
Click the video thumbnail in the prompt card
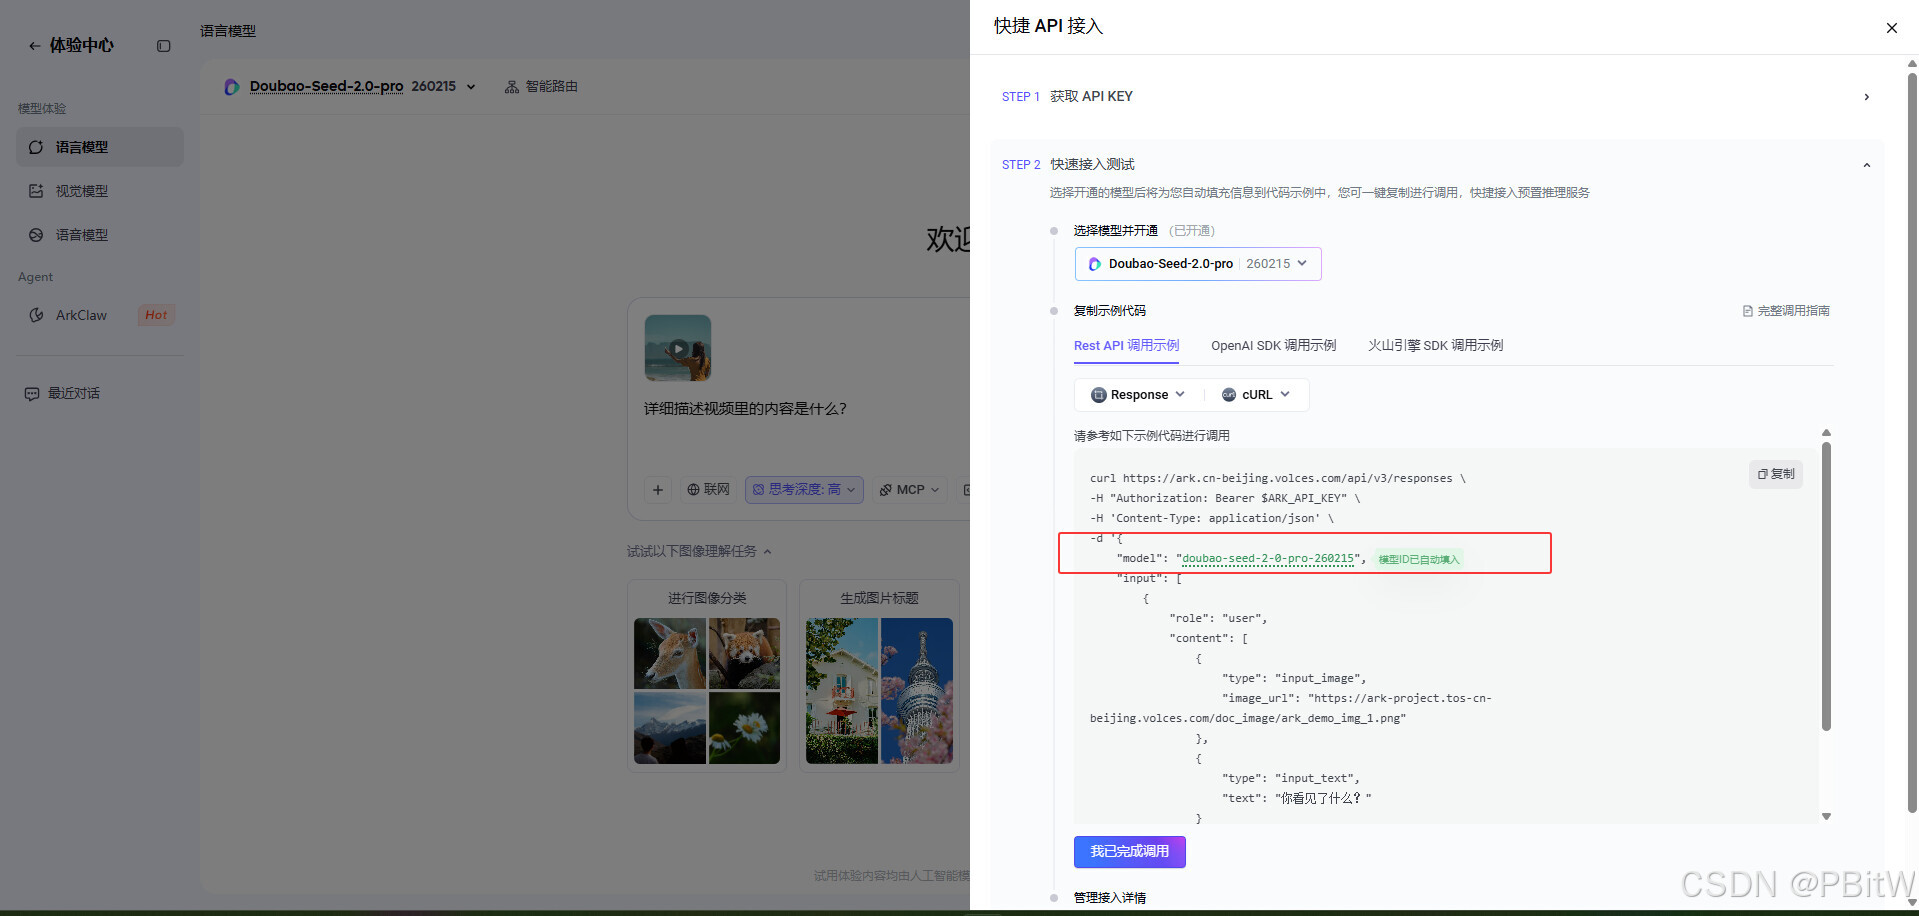pyautogui.click(x=678, y=348)
